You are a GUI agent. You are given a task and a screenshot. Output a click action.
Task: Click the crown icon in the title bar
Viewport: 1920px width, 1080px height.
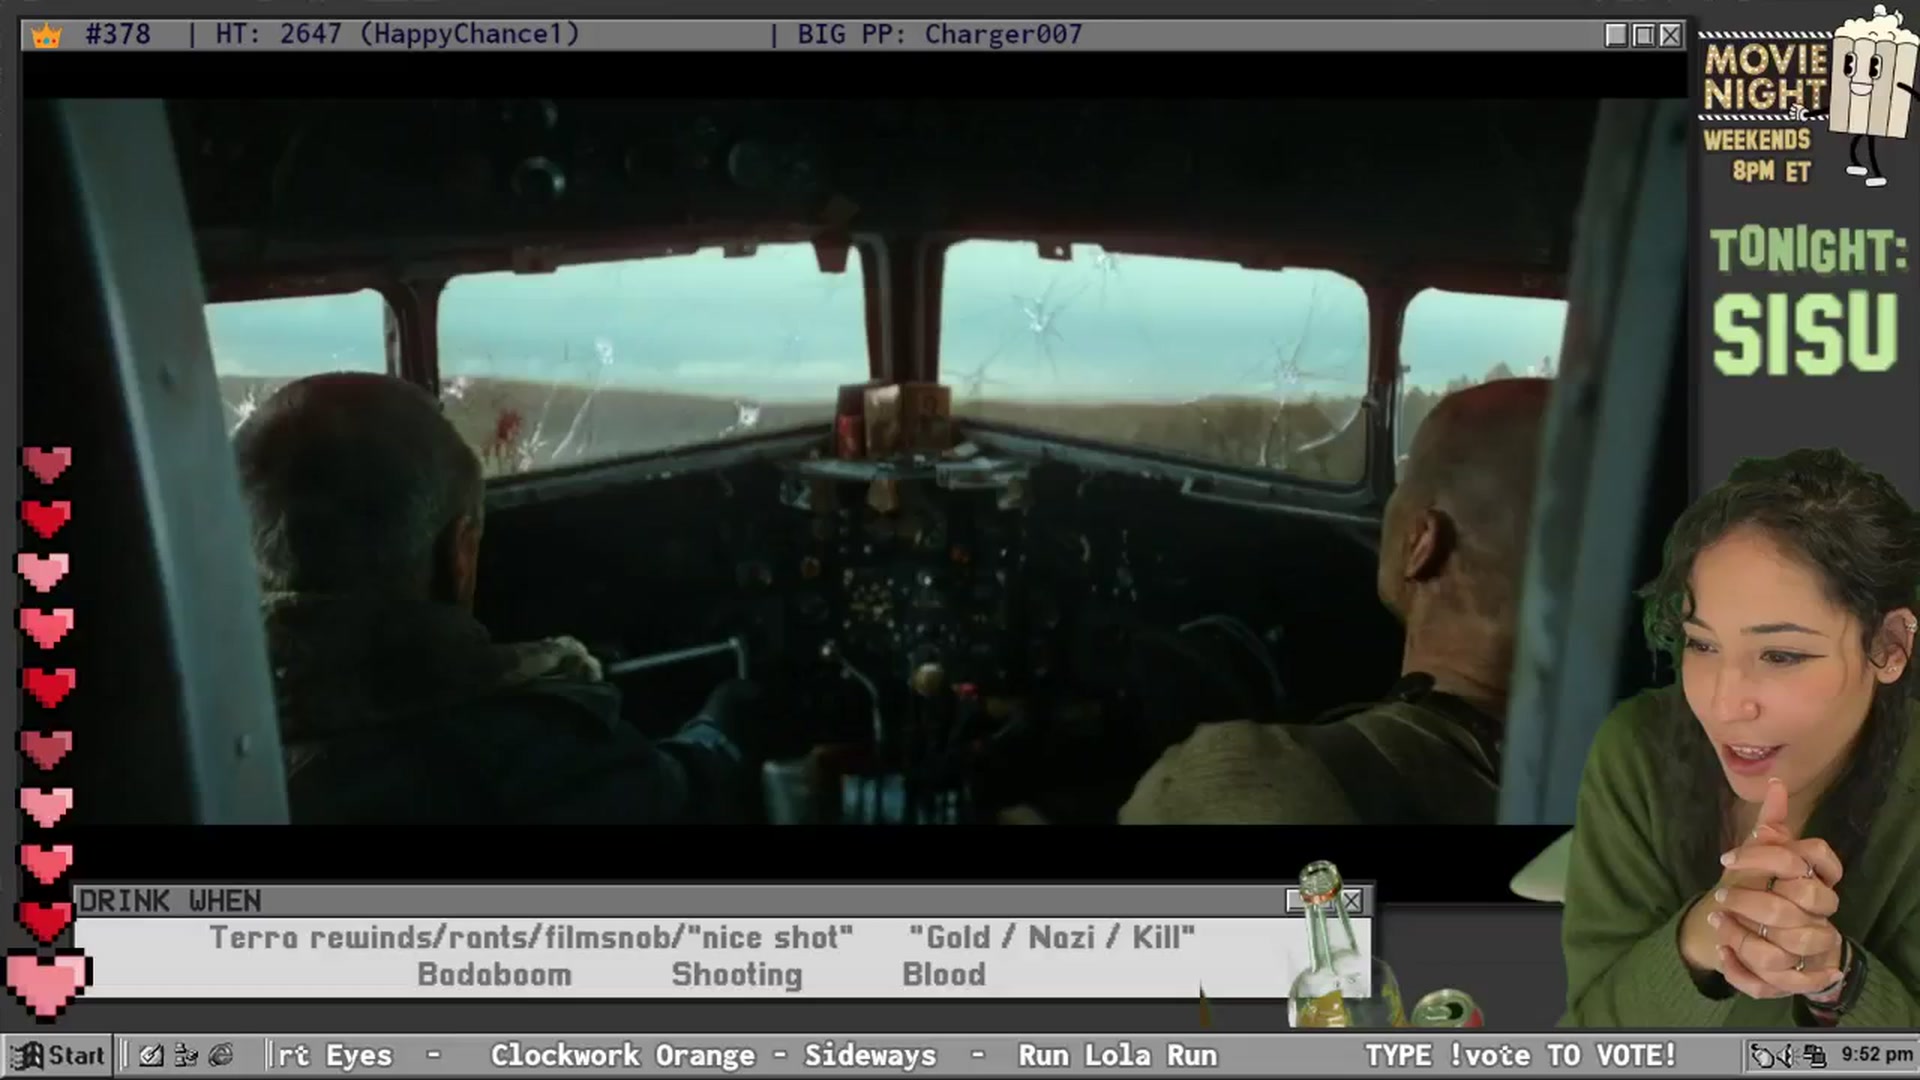(x=46, y=36)
